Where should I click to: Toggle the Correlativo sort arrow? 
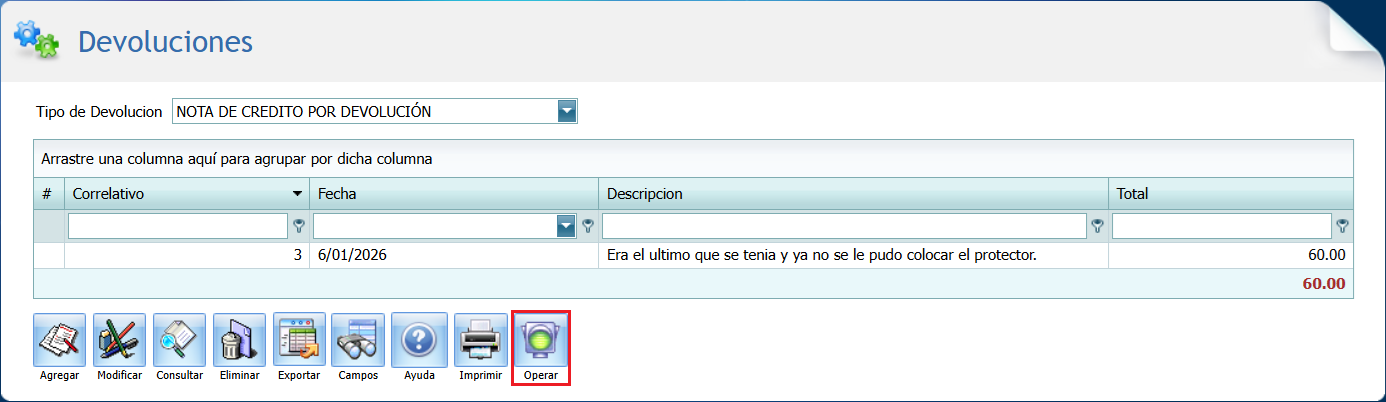[x=297, y=194]
